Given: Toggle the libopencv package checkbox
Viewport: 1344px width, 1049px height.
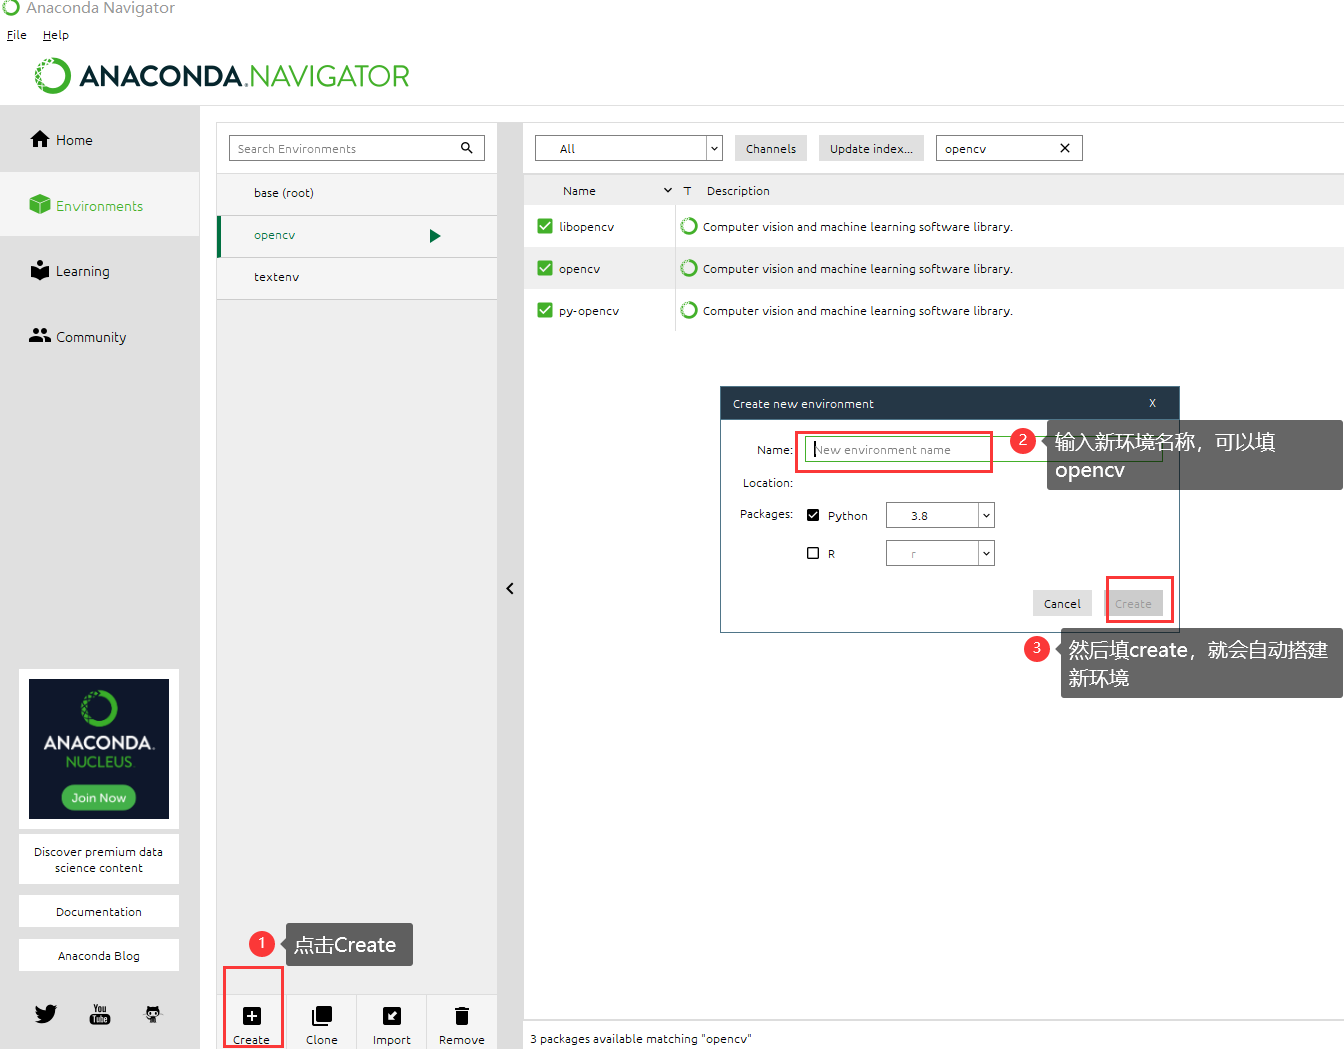Looking at the screenshot, I should pos(545,226).
